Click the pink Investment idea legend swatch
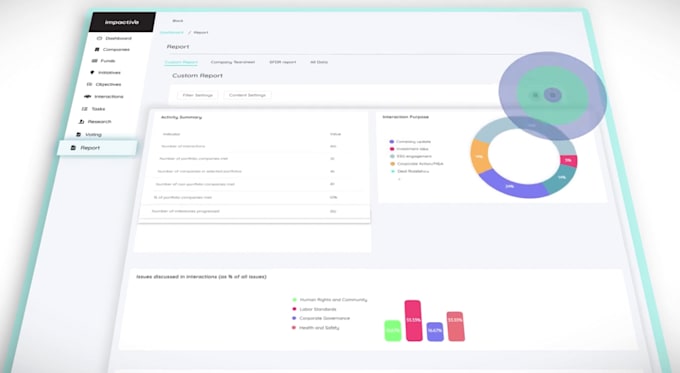Screen dimensions: 680x373 (x=392, y=149)
